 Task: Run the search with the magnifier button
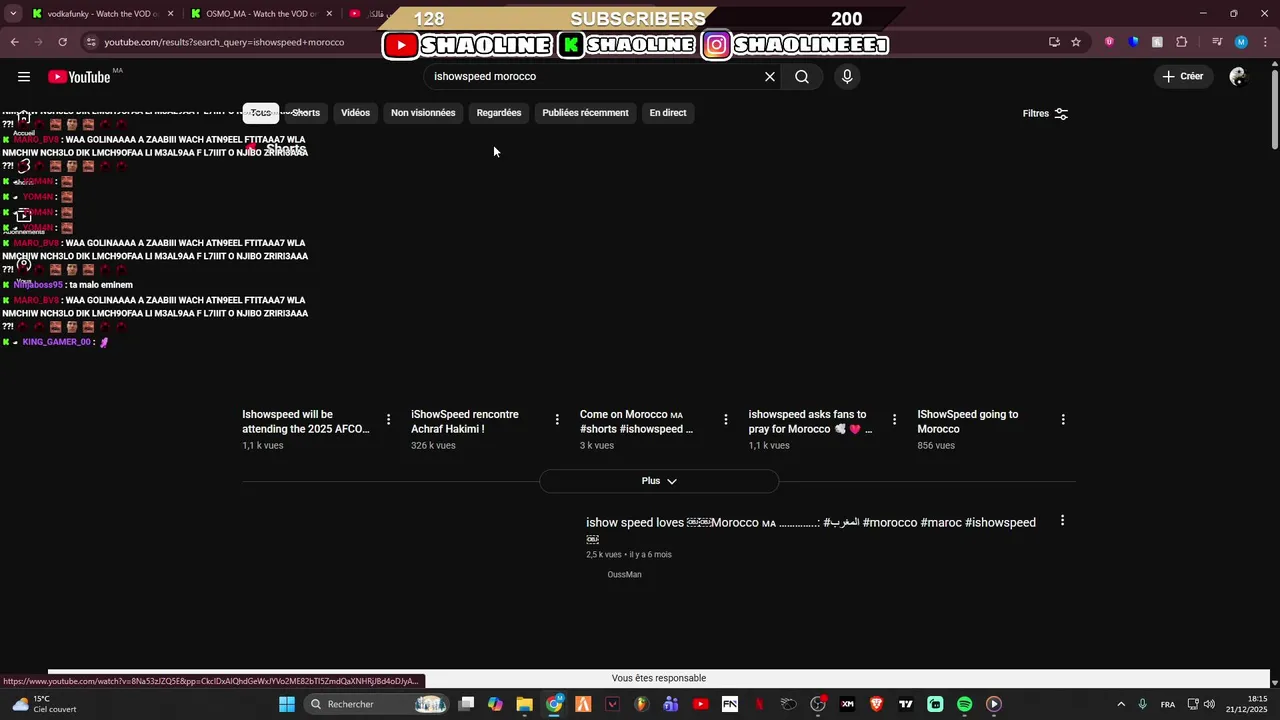(802, 77)
